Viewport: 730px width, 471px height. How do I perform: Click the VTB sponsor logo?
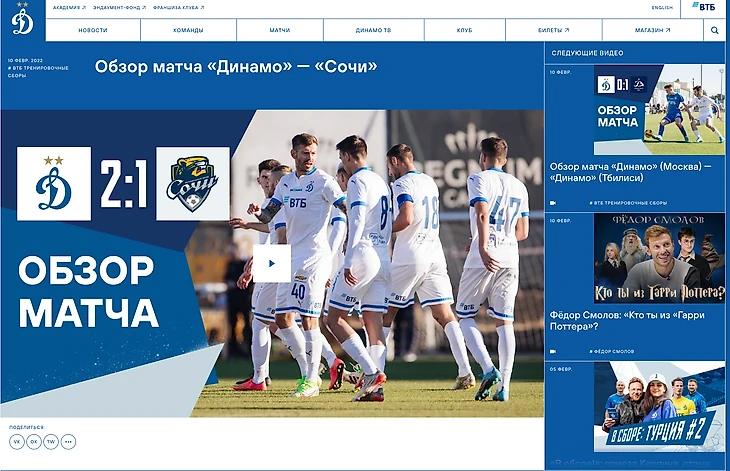pyautogui.click(x=703, y=7)
